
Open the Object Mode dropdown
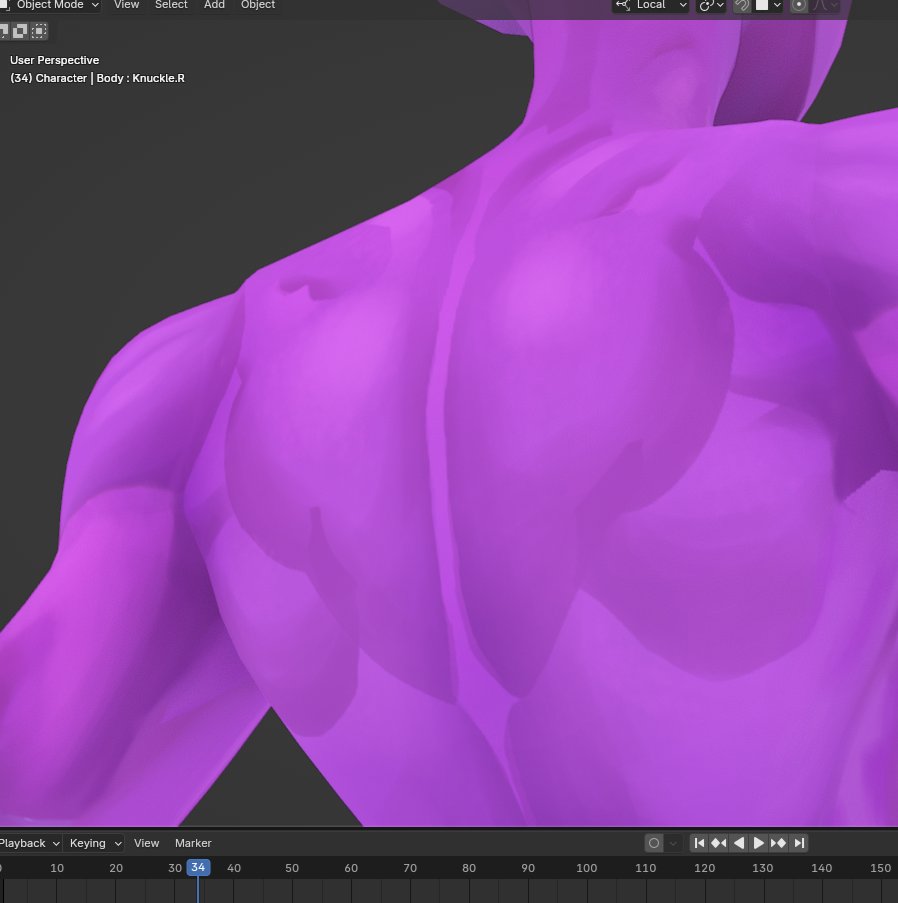pyautogui.click(x=51, y=5)
